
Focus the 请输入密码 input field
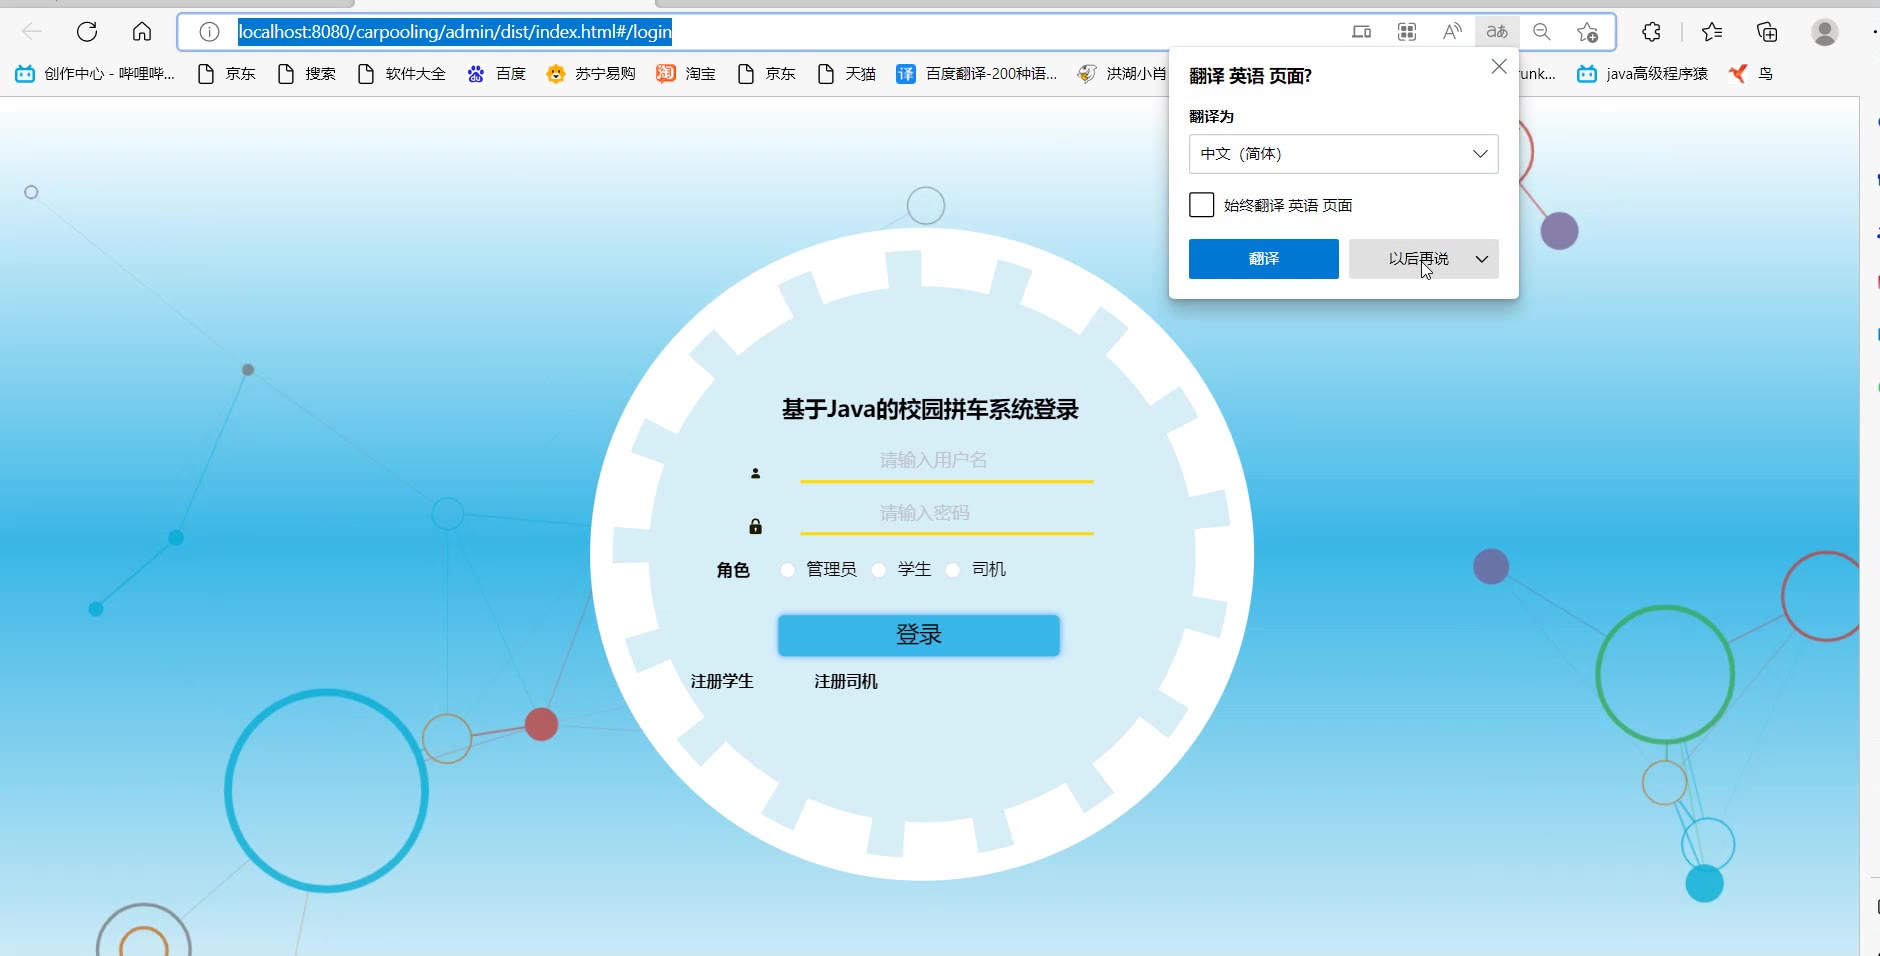click(946, 513)
